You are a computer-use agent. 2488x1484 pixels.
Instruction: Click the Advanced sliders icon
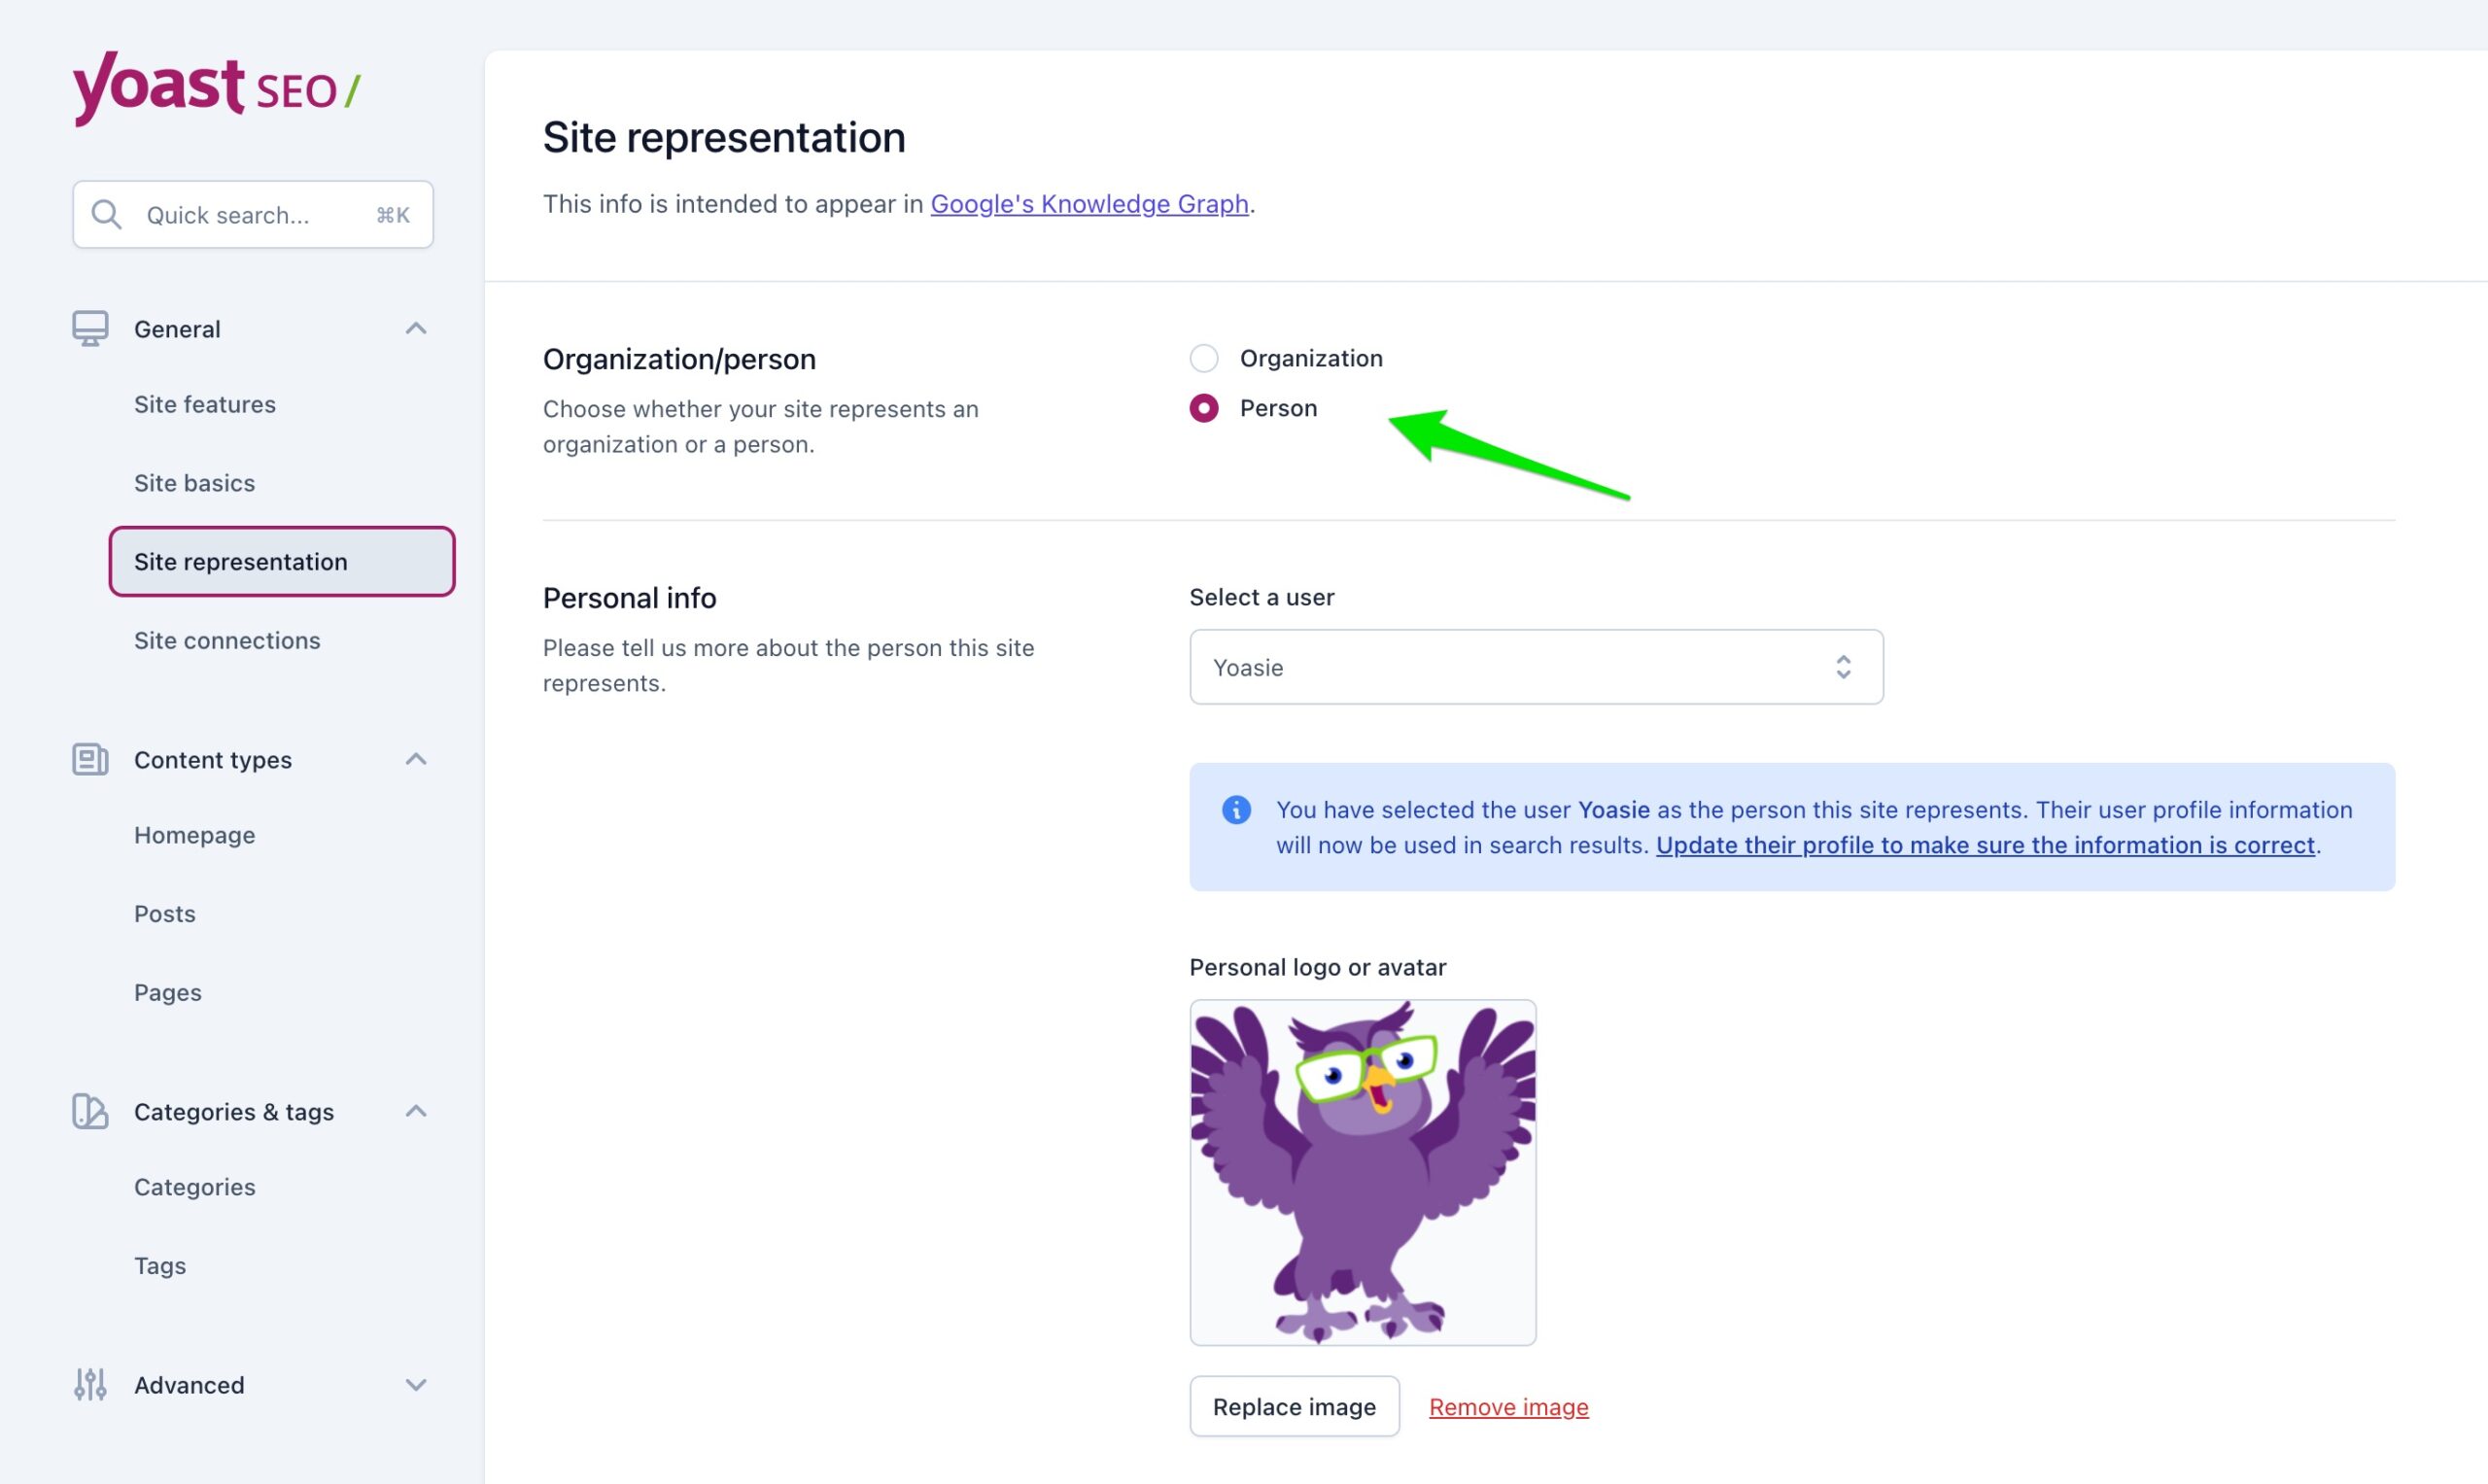[x=90, y=1385]
